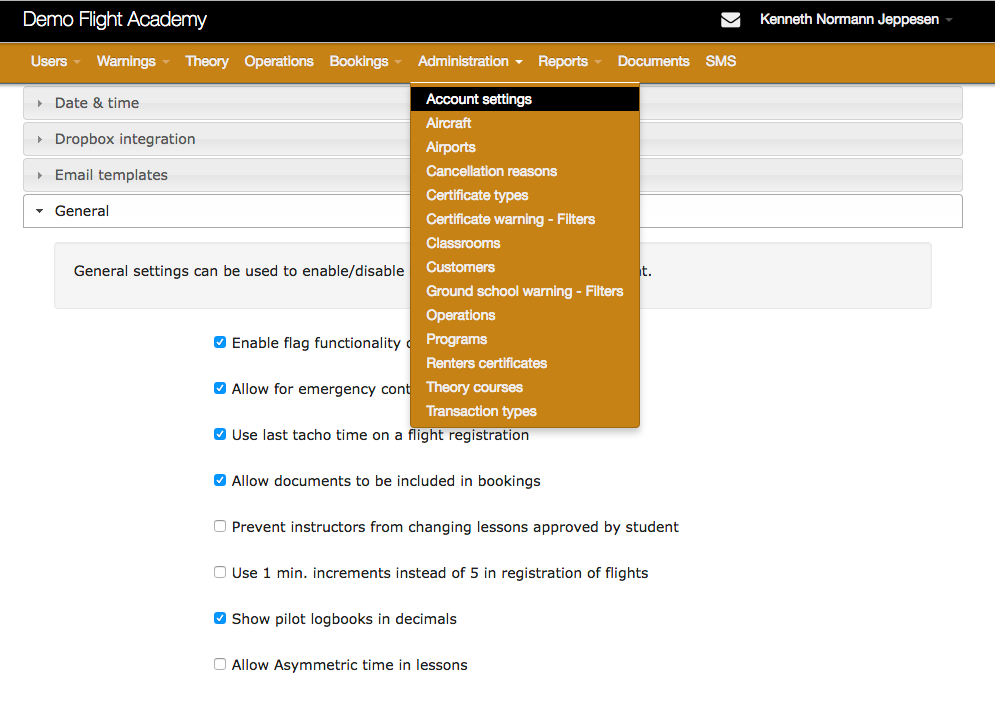Select Operations in the Administration dropdown list
The height and width of the screenshot is (704, 995).
(525, 315)
